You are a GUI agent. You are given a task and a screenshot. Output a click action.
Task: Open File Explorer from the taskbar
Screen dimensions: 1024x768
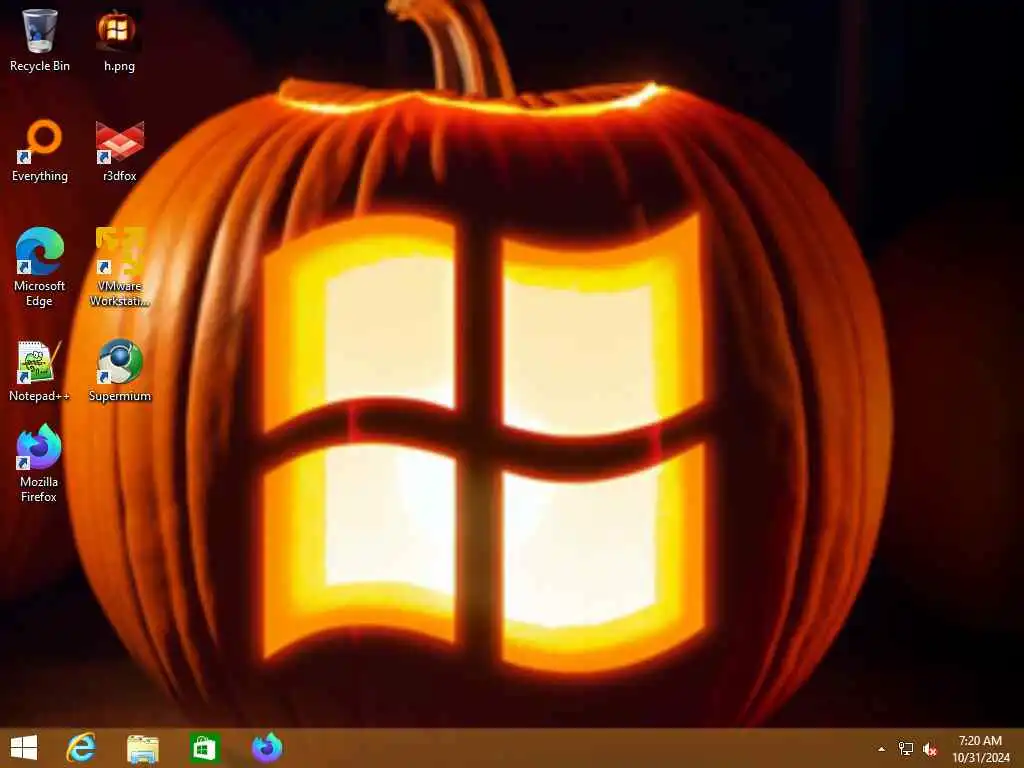click(x=142, y=748)
